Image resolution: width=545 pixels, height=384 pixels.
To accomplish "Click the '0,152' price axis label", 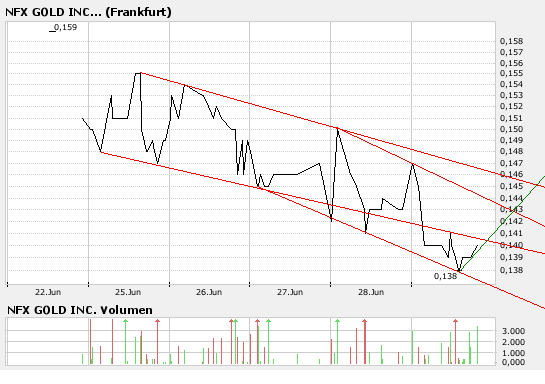I will pyautogui.click(x=511, y=106).
